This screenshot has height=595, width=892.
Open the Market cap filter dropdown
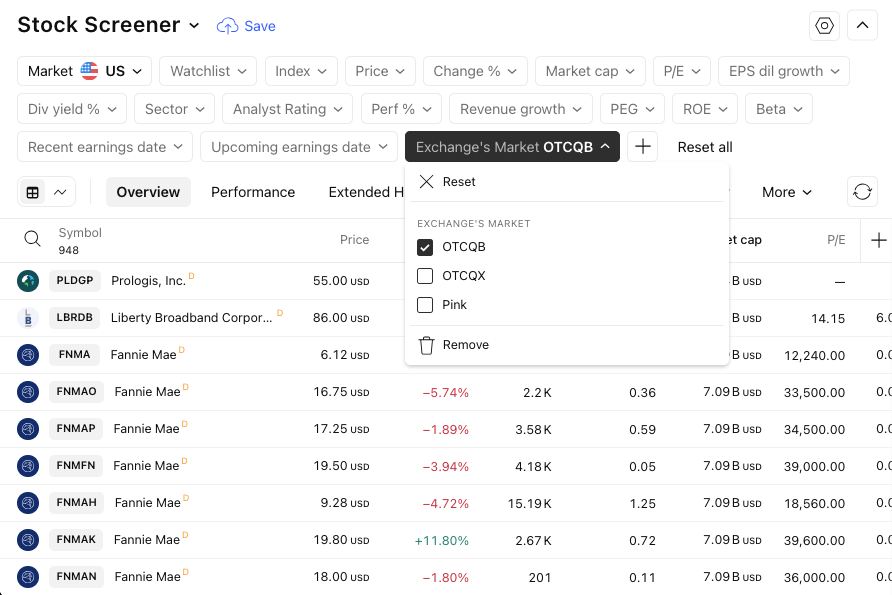[590, 71]
